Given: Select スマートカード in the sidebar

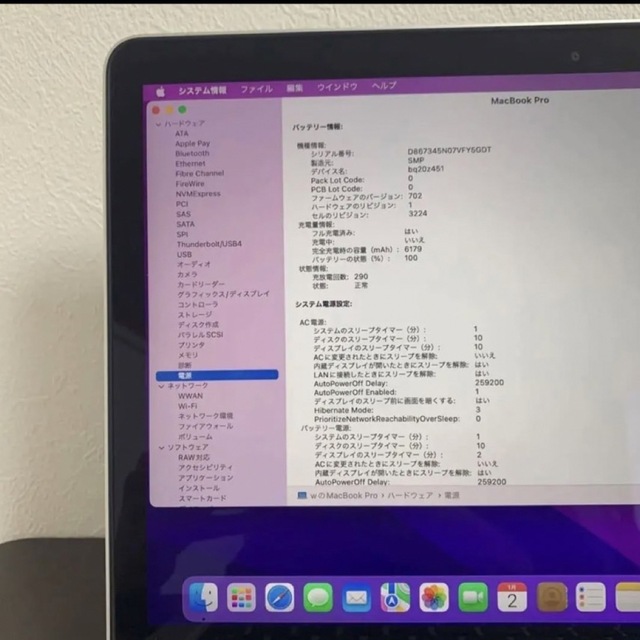Looking at the screenshot, I should point(202,498).
